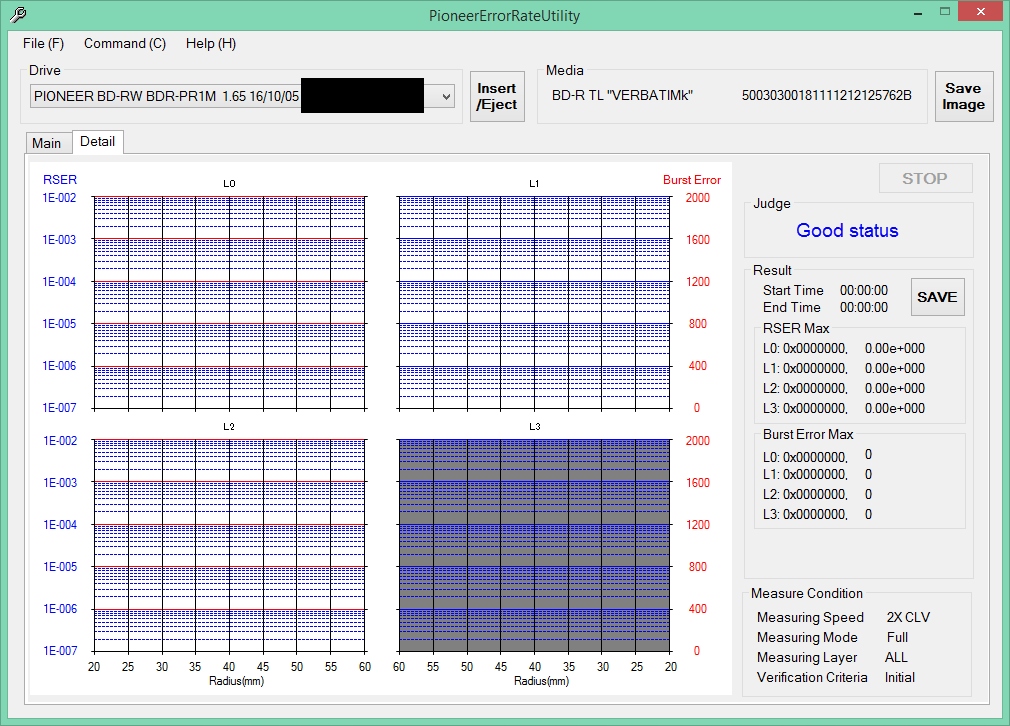Expand the Drive selection dropdown arrow
This screenshot has height=726, width=1010.
(x=446, y=96)
